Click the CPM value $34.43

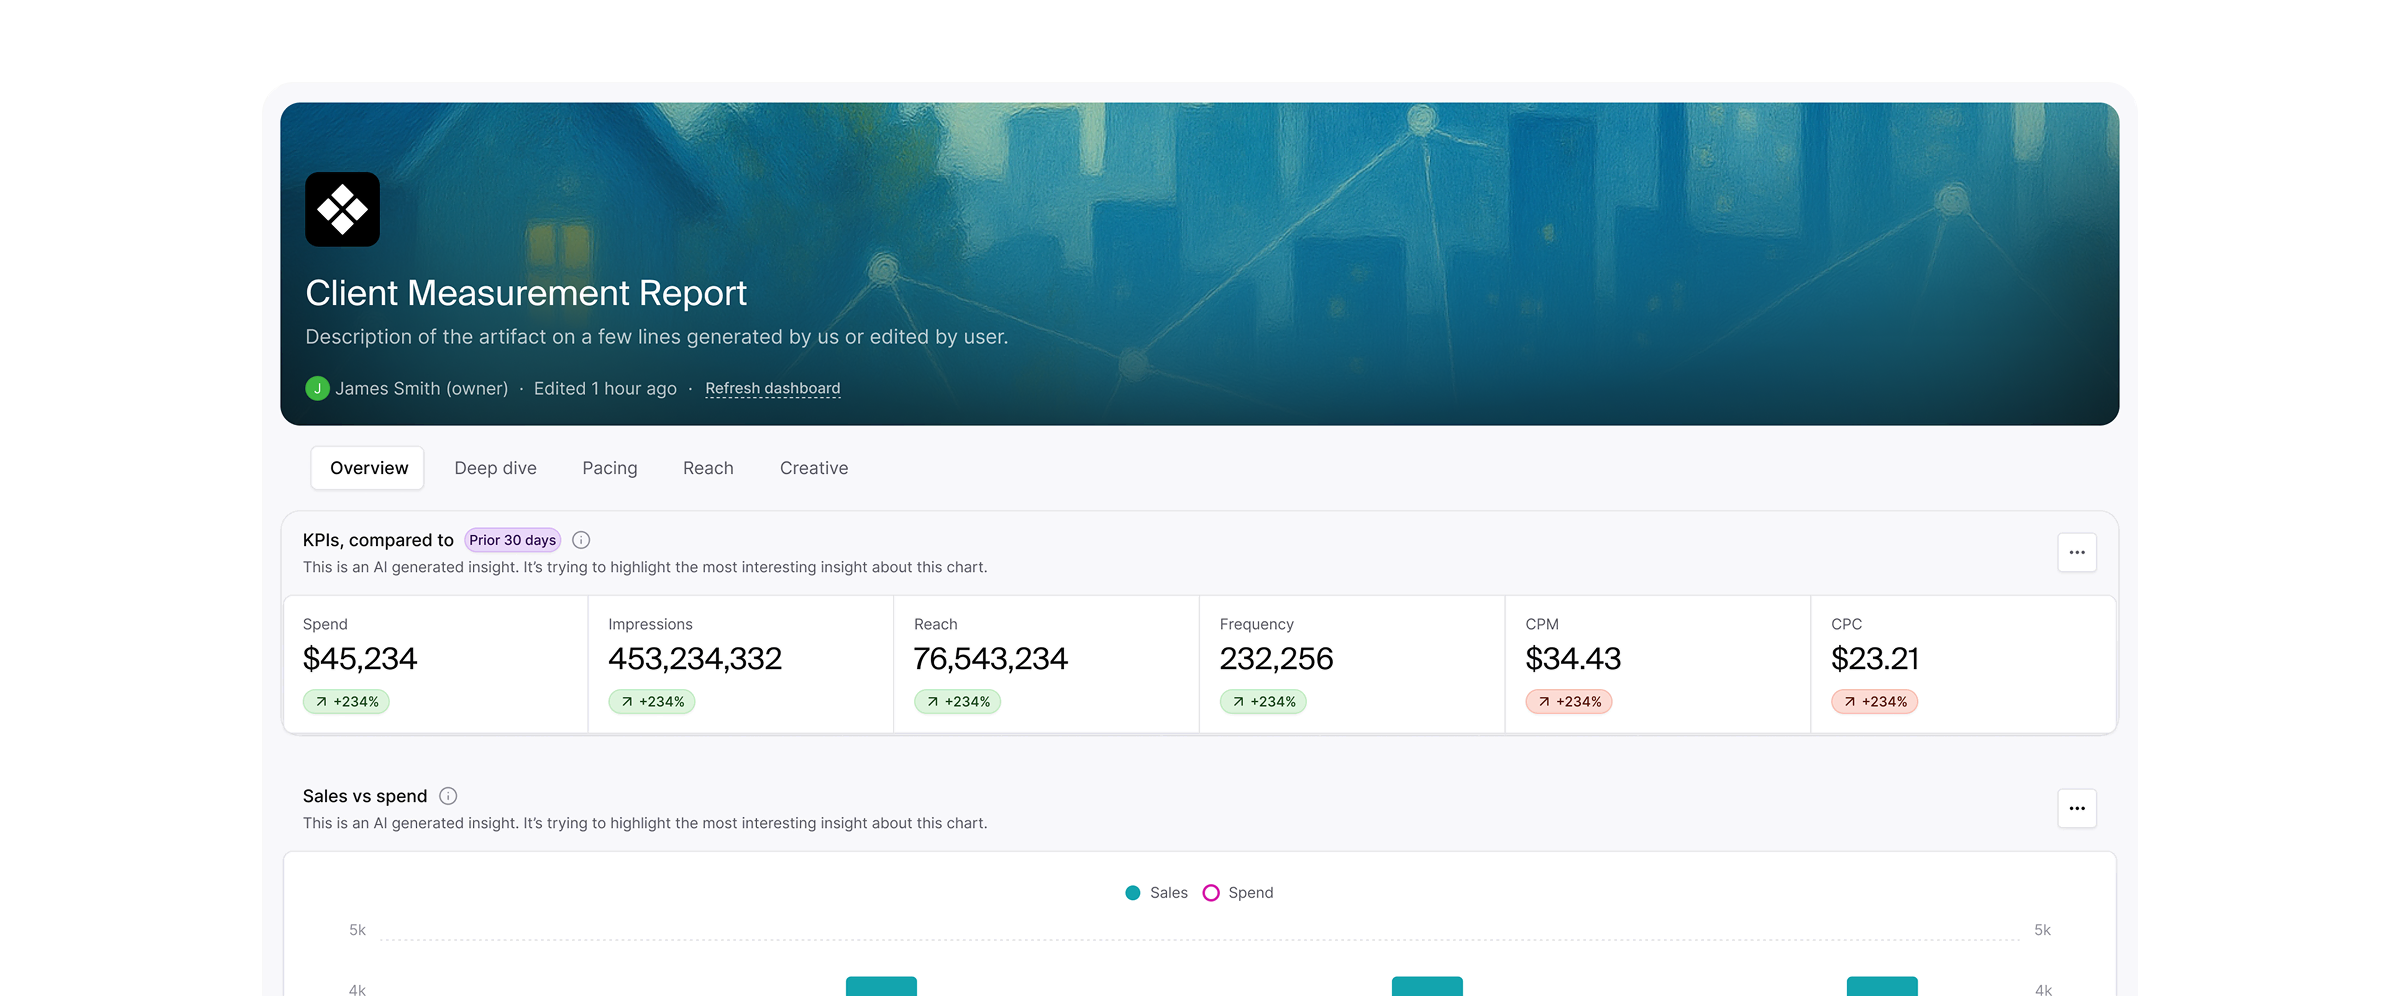[1573, 659]
